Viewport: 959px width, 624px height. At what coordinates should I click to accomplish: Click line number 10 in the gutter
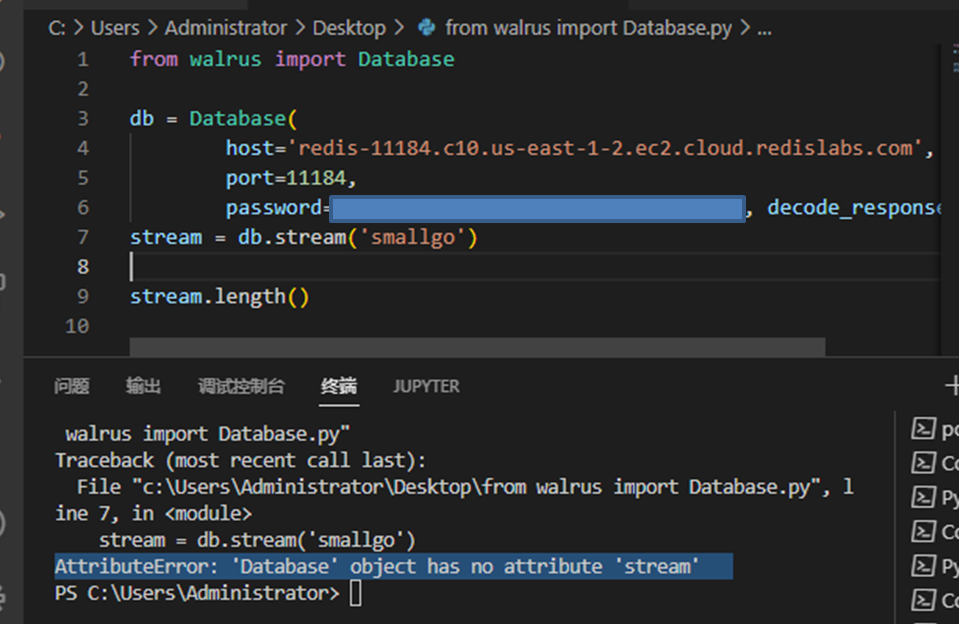click(x=77, y=326)
